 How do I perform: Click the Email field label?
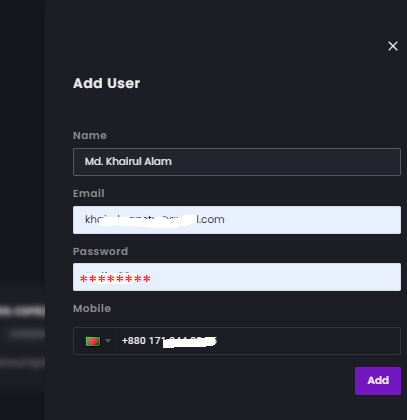tap(89, 193)
